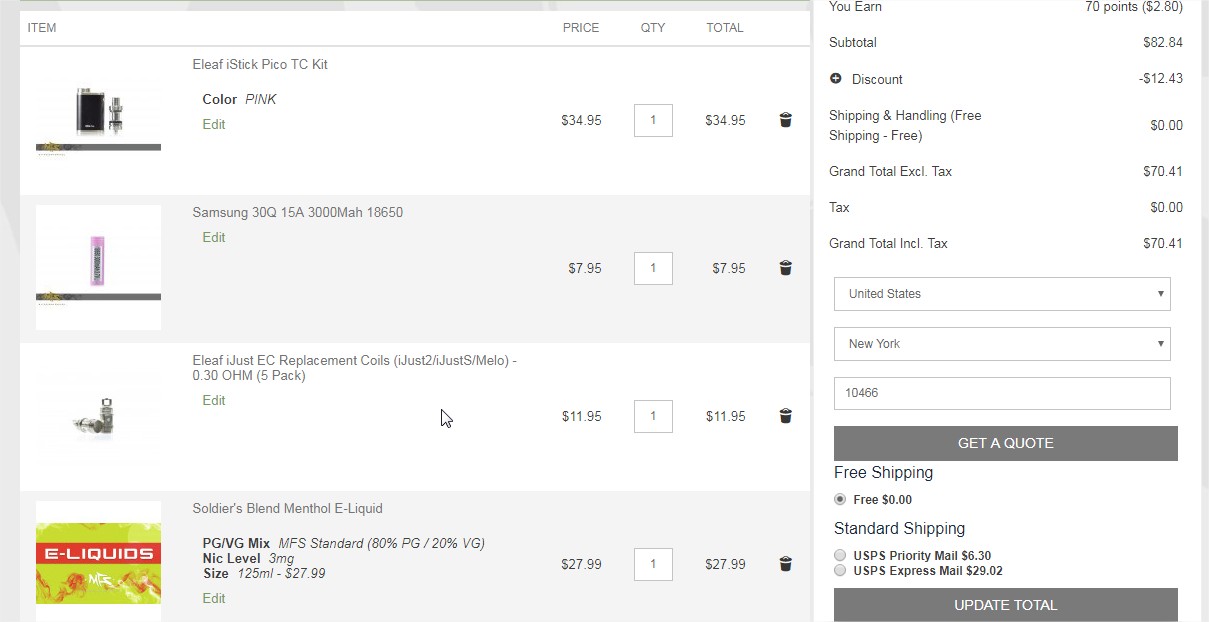This screenshot has width=1209, height=622.
Task: Open the United States country dropdown
Action: pyautogui.click(x=1002, y=294)
